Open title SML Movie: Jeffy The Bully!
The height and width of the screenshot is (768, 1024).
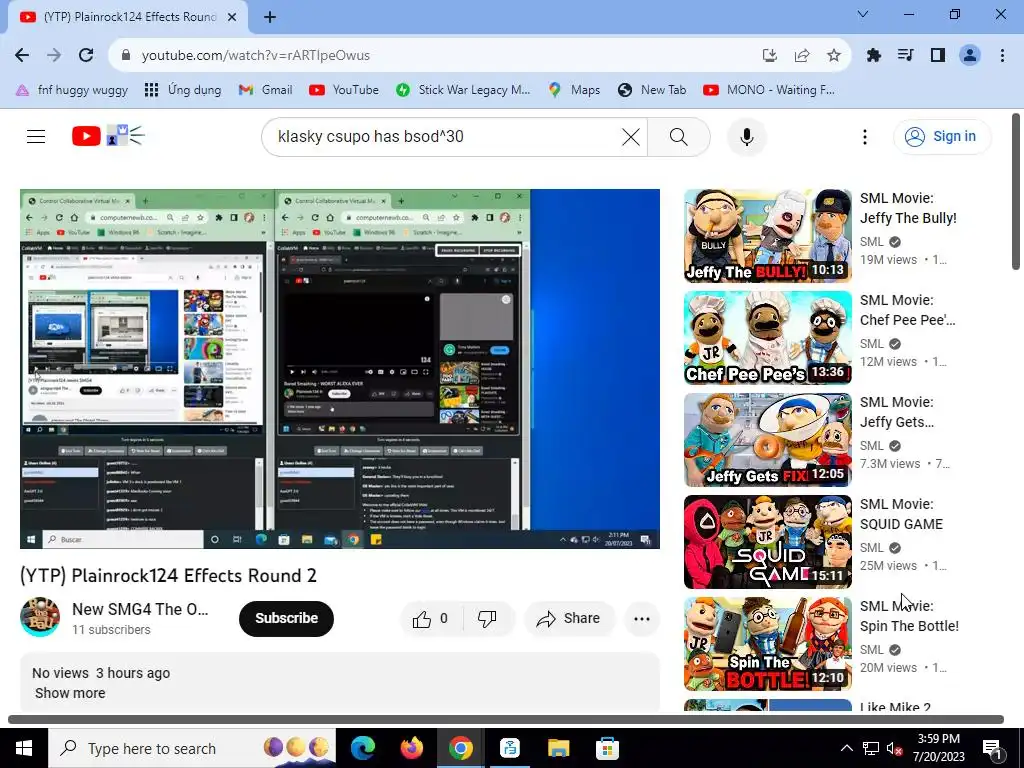click(908, 208)
